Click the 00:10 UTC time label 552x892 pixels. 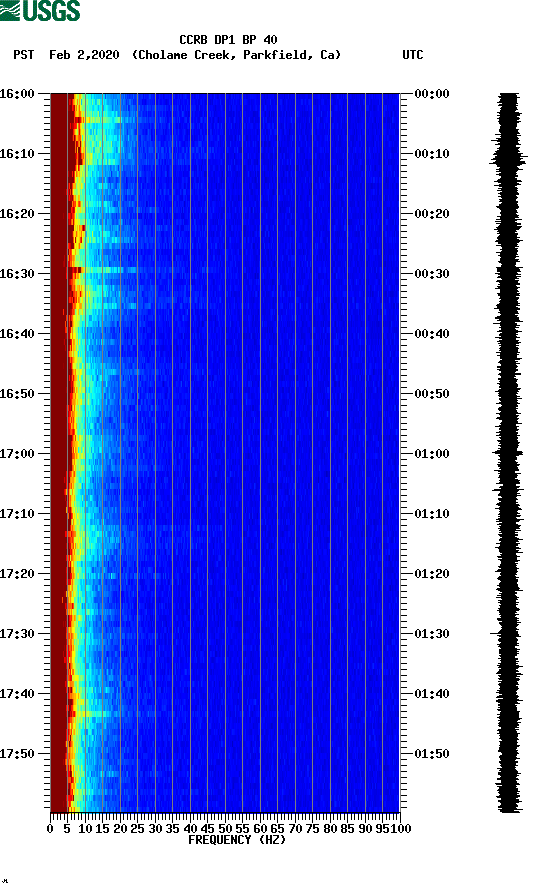[x=432, y=154]
